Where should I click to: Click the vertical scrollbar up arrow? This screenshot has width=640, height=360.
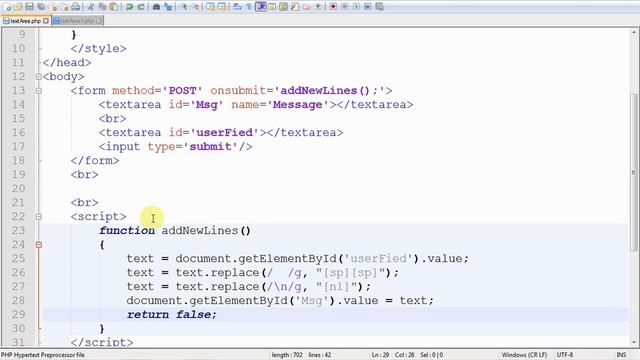(x=635, y=32)
